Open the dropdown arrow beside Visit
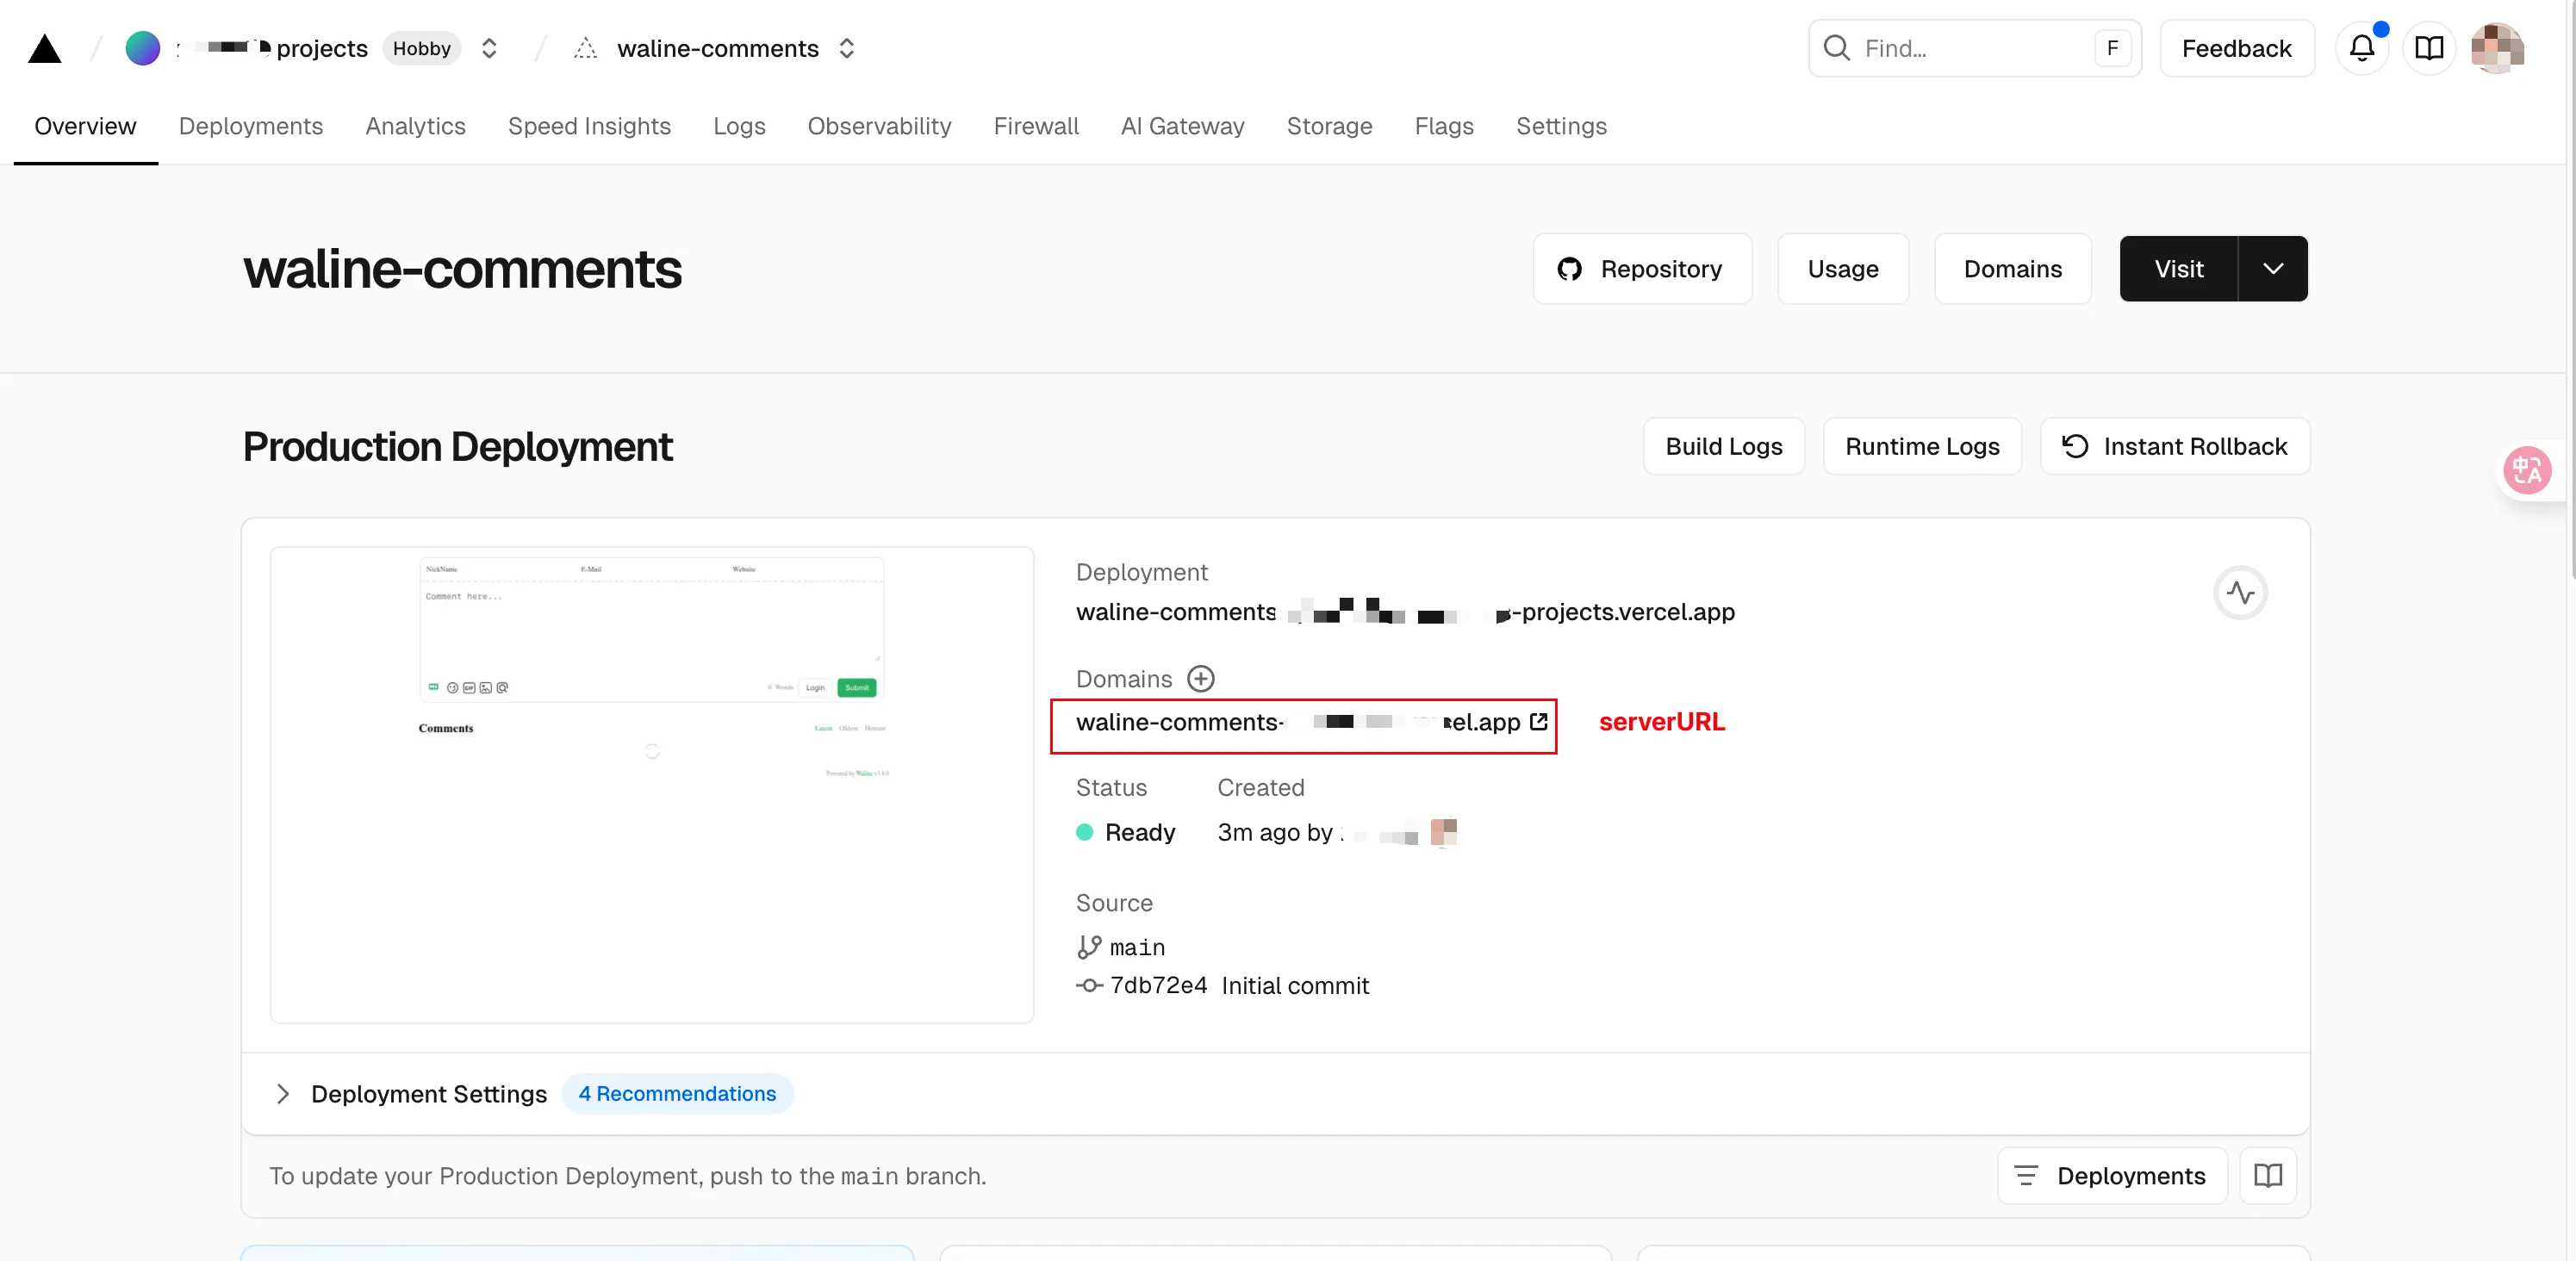Image resolution: width=2576 pixels, height=1261 pixels. 2272,269
